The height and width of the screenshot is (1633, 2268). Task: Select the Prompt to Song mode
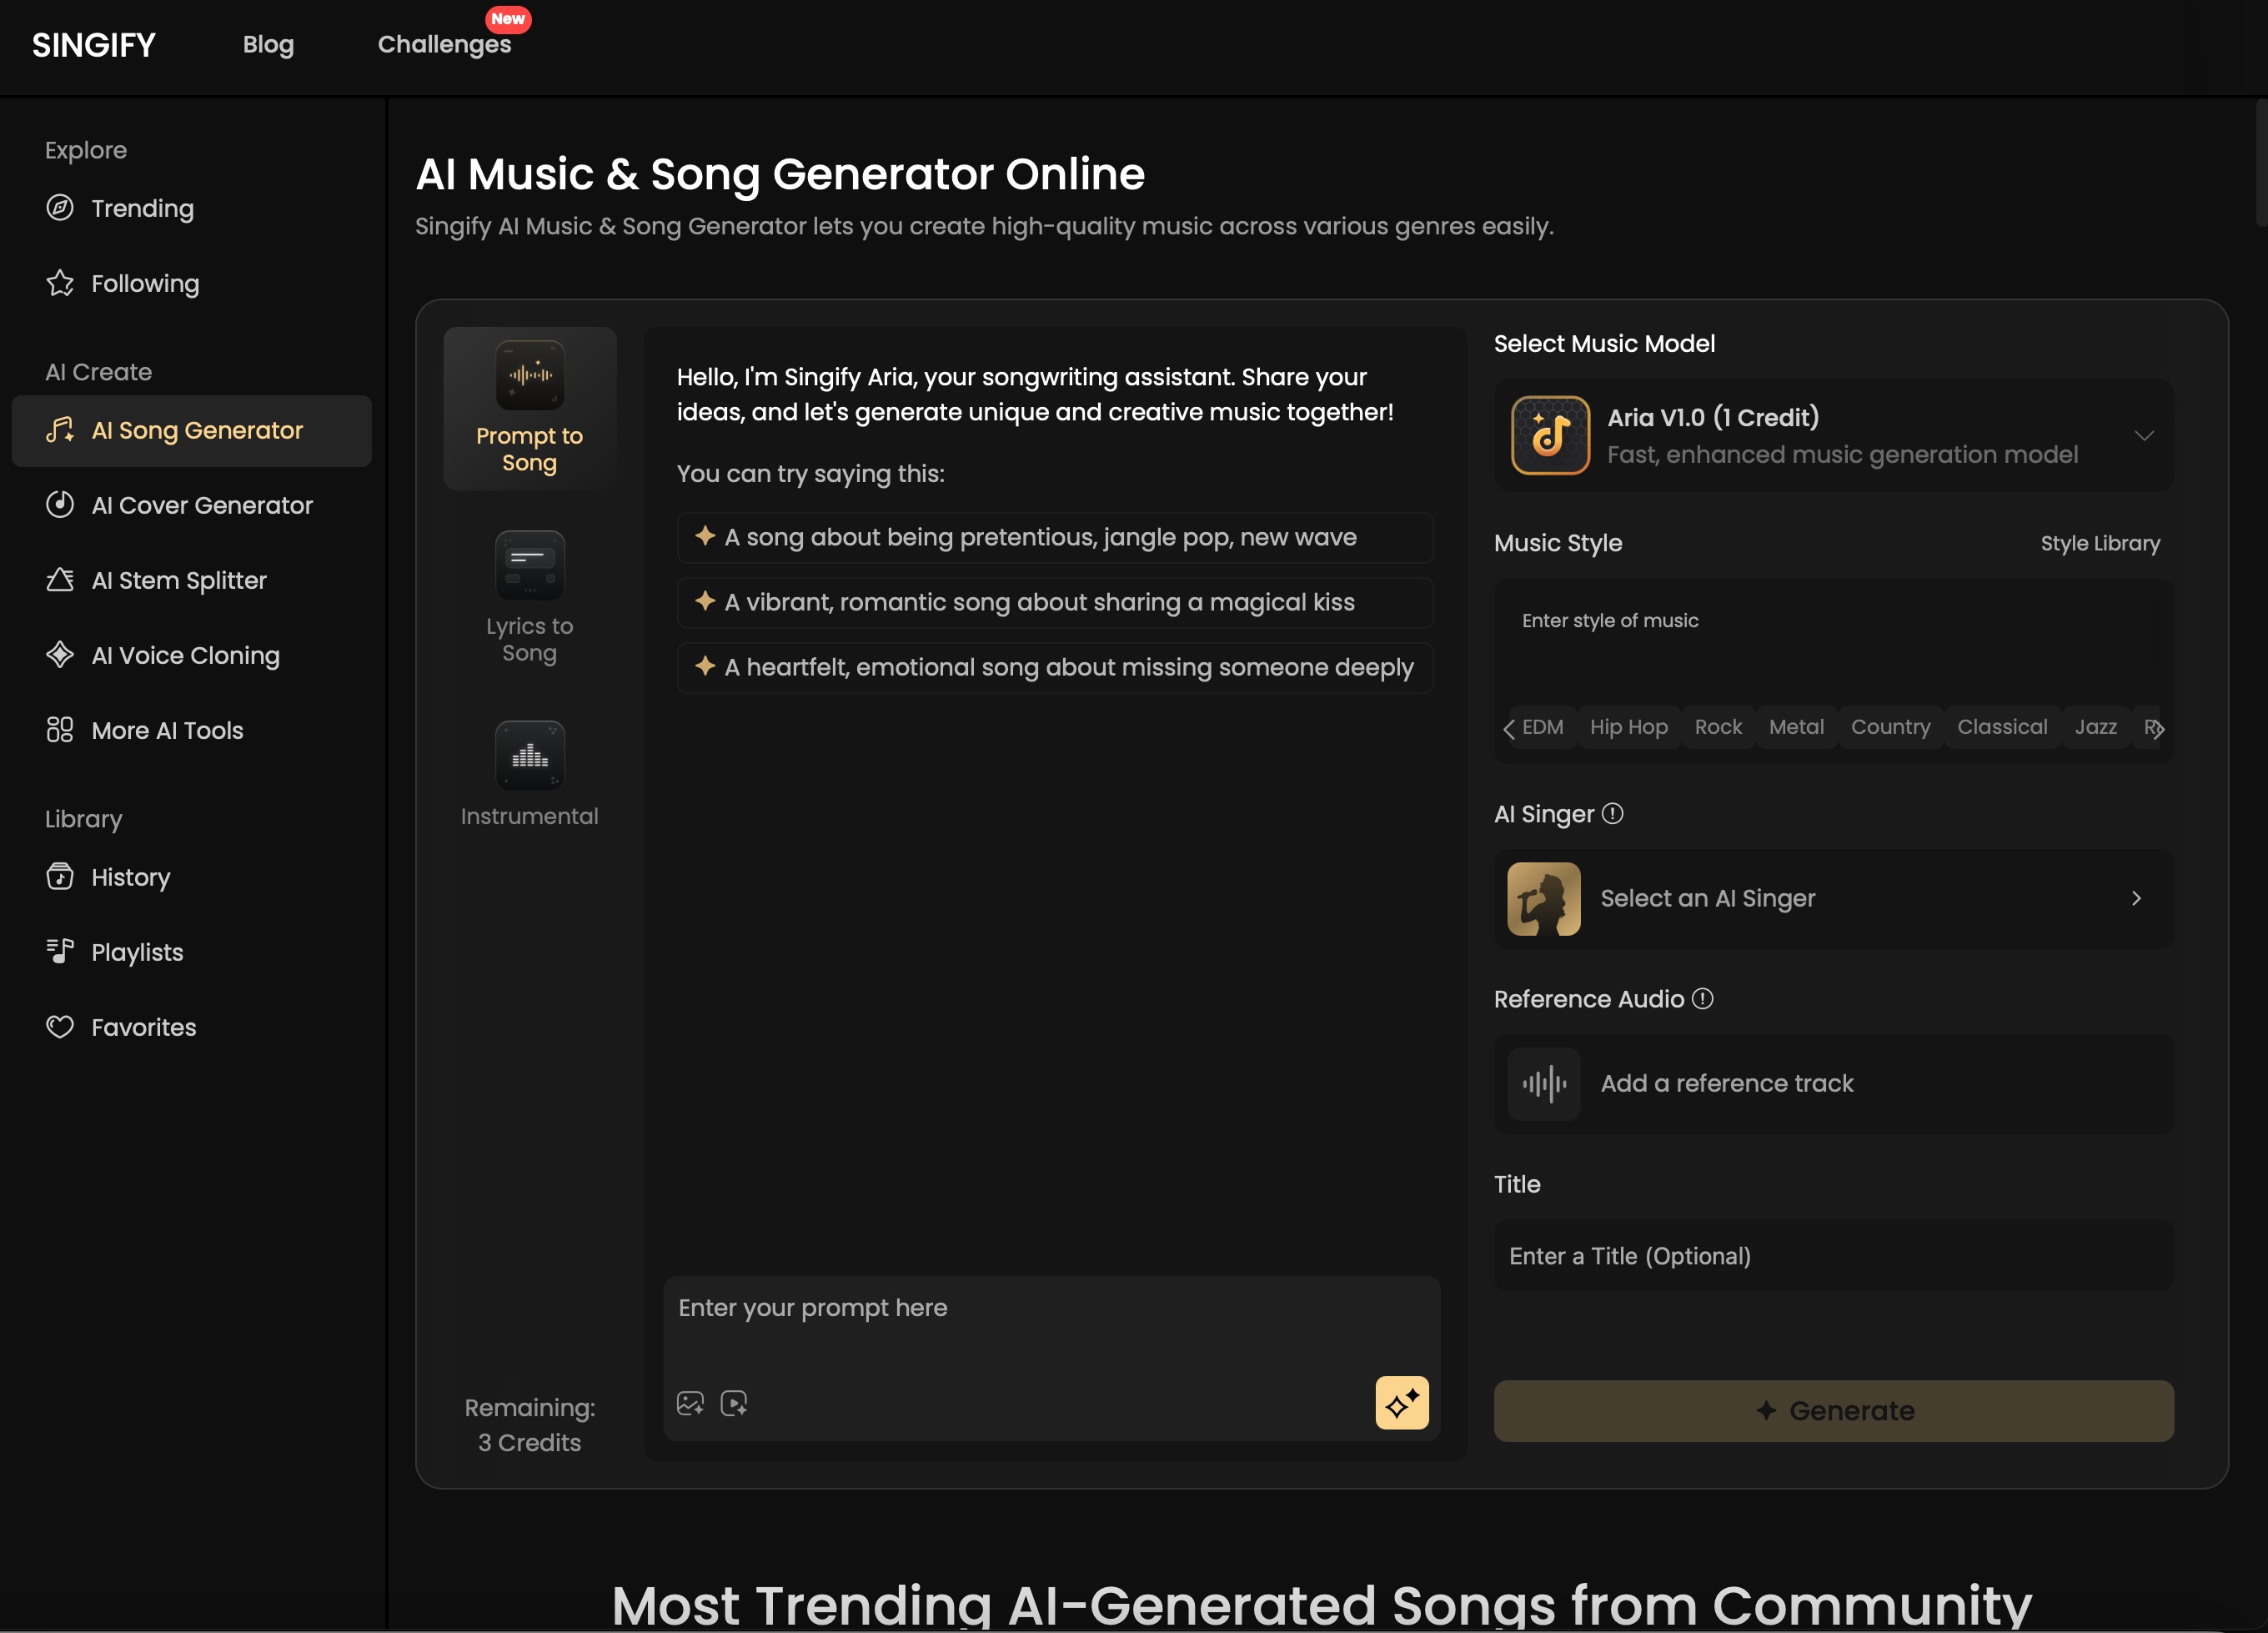coord(530,408)
